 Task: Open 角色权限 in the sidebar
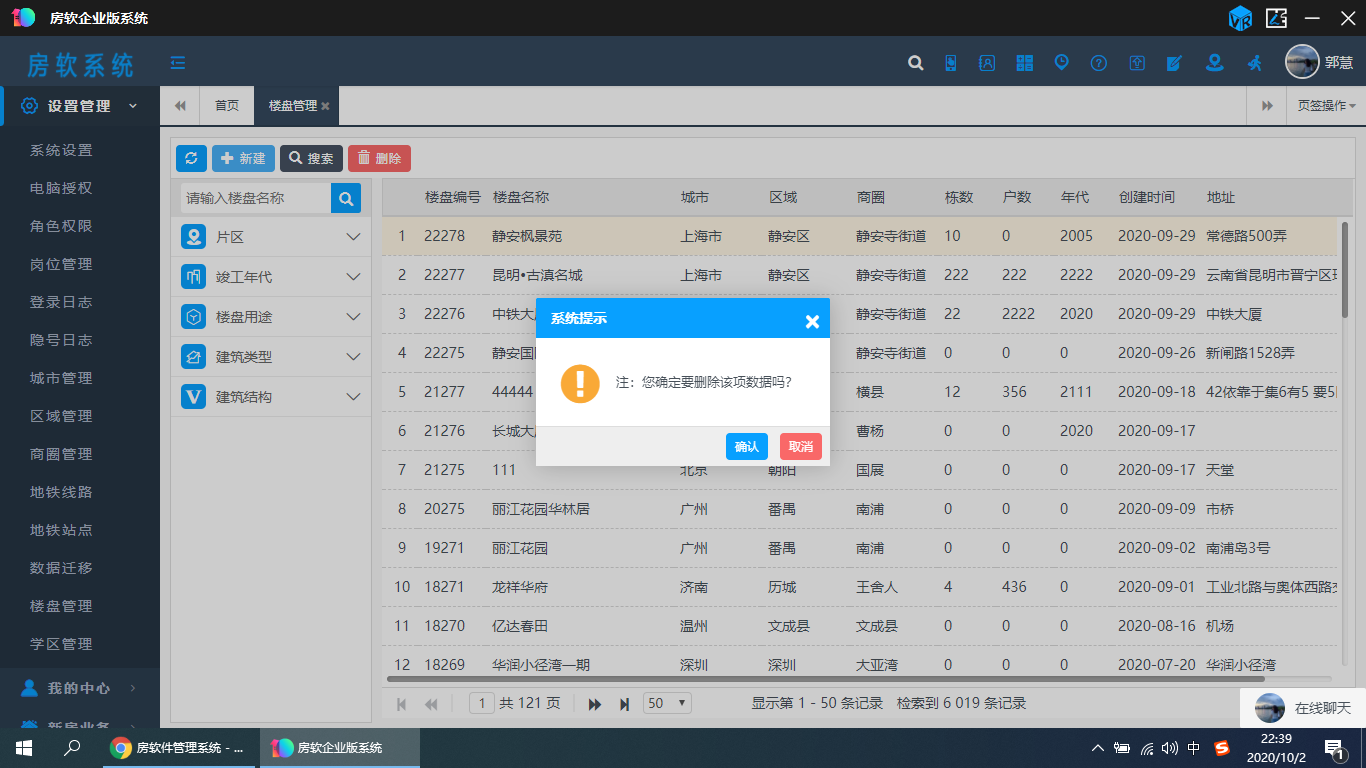pos(61,226)
